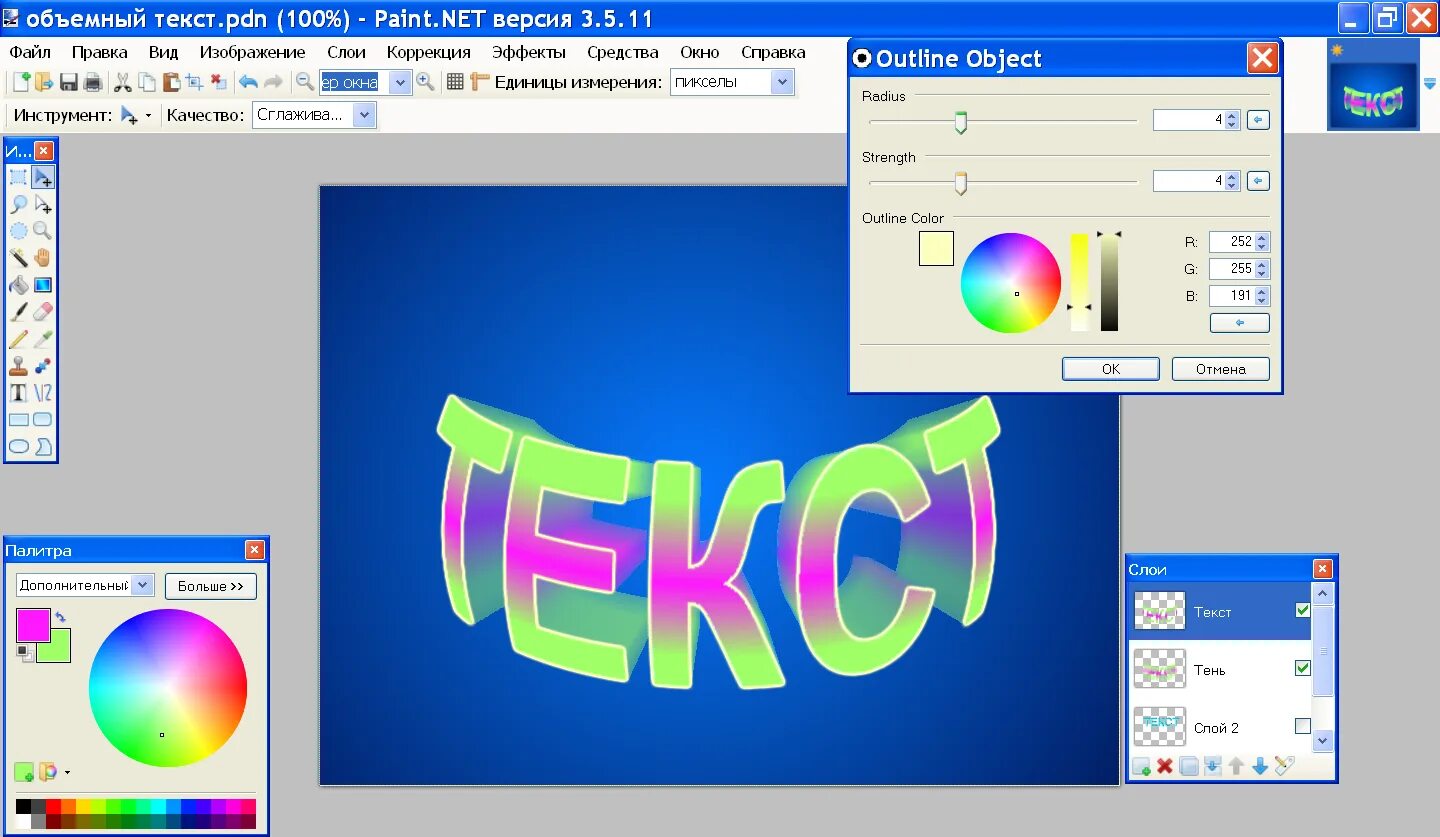Select the Lasso Select tool
The width and height of the screenshot is (1440, 837).
(18, 204)
